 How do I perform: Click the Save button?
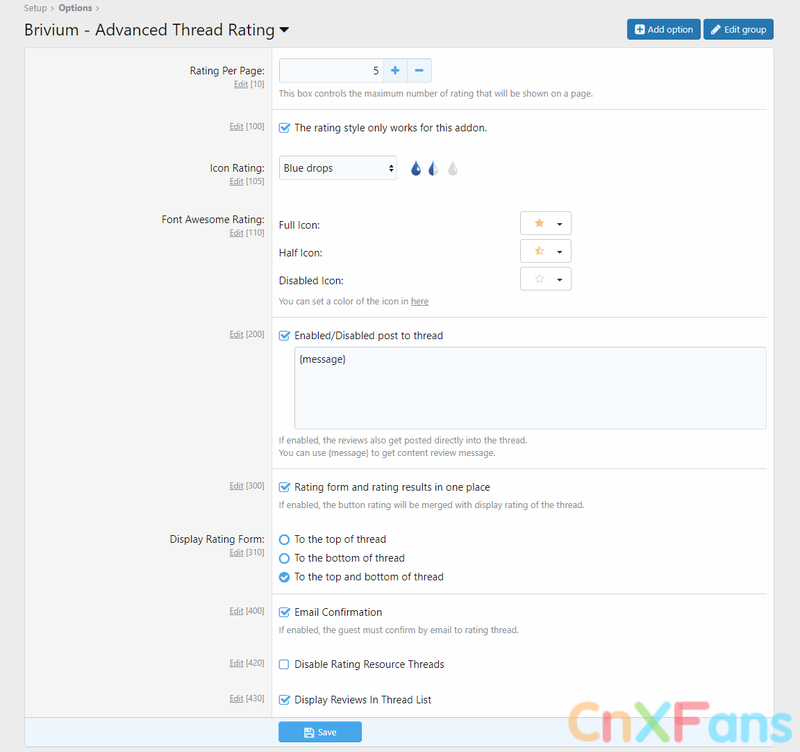pos(320,732)
